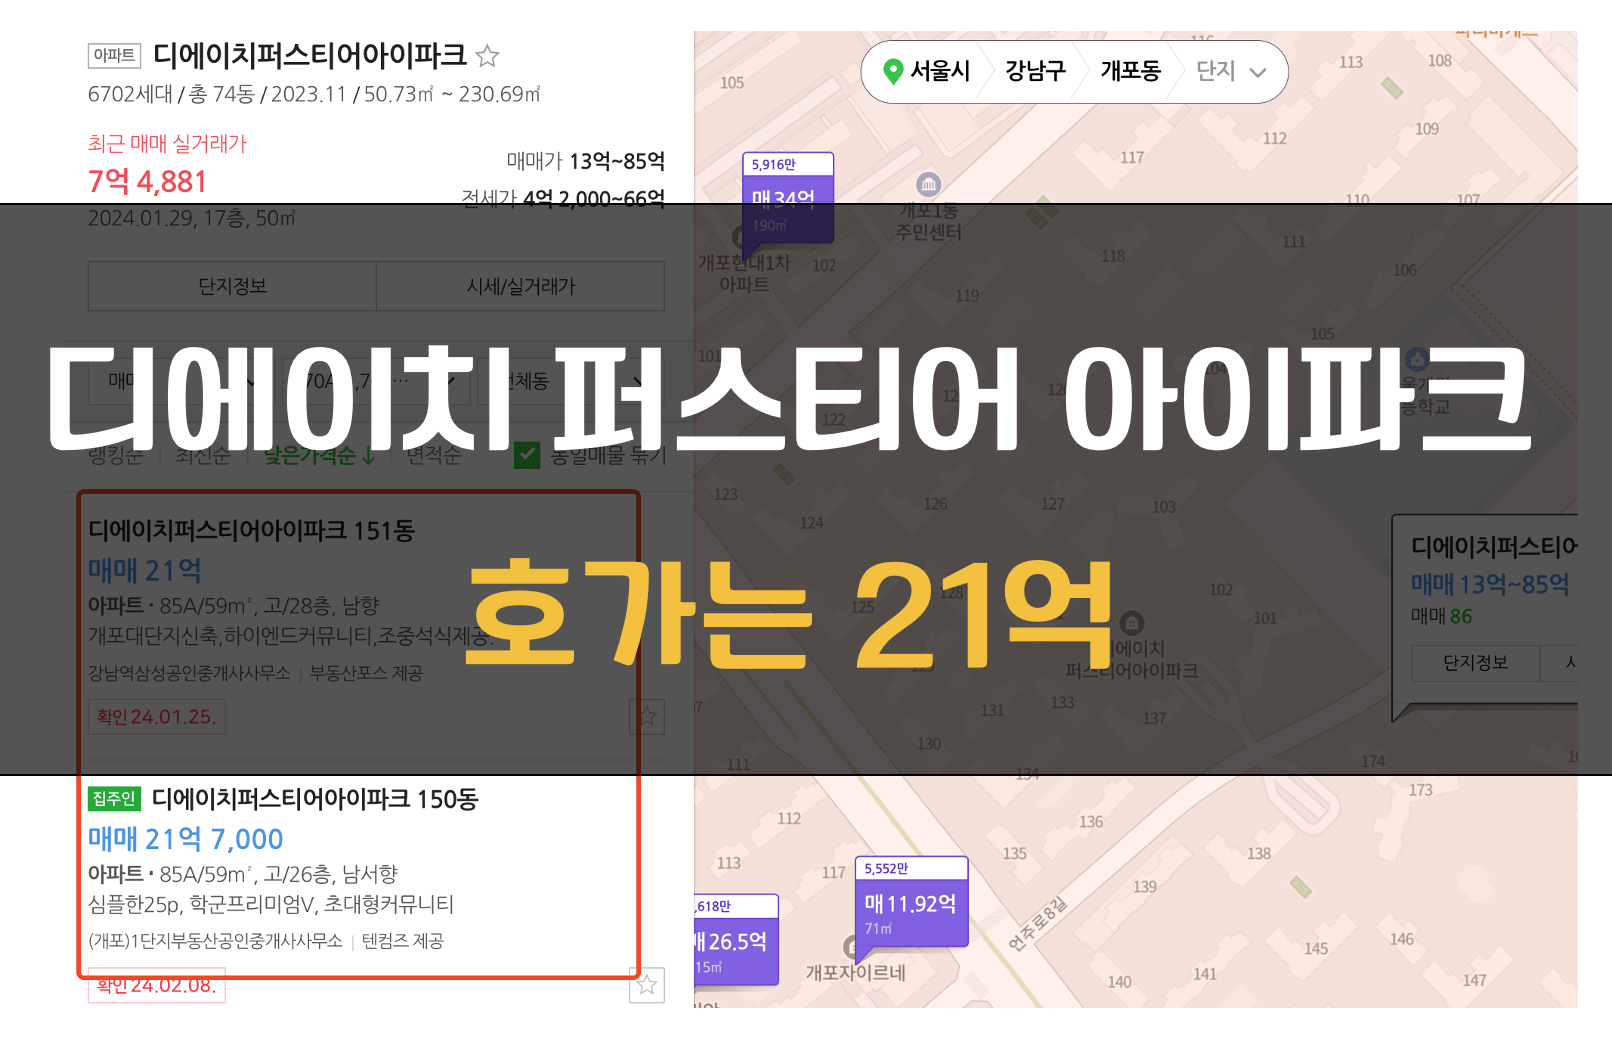Screen dimensions: 1612x1054
Task: Star the 디에이치퍼스티어아이파크 complex title as favorite
Action: tap(487, 56)
